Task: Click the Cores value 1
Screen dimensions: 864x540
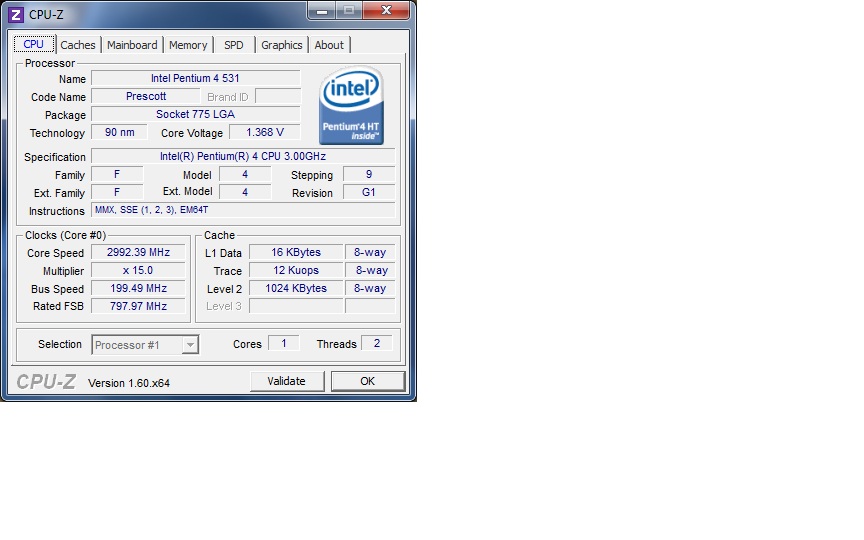Action: (284, 343)
